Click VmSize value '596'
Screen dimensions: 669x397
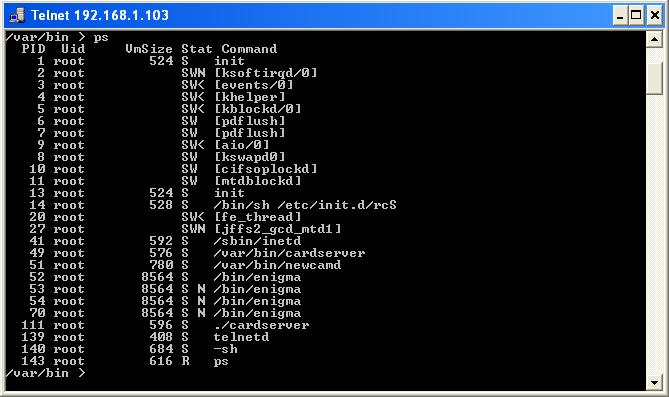[x=161, y=325]
